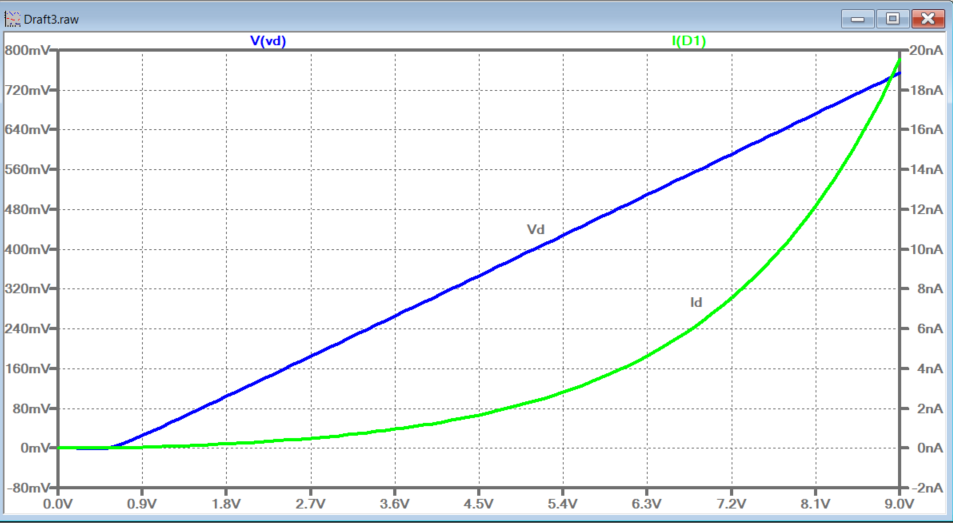Click the 80mV left axis label

coord(31,408)
